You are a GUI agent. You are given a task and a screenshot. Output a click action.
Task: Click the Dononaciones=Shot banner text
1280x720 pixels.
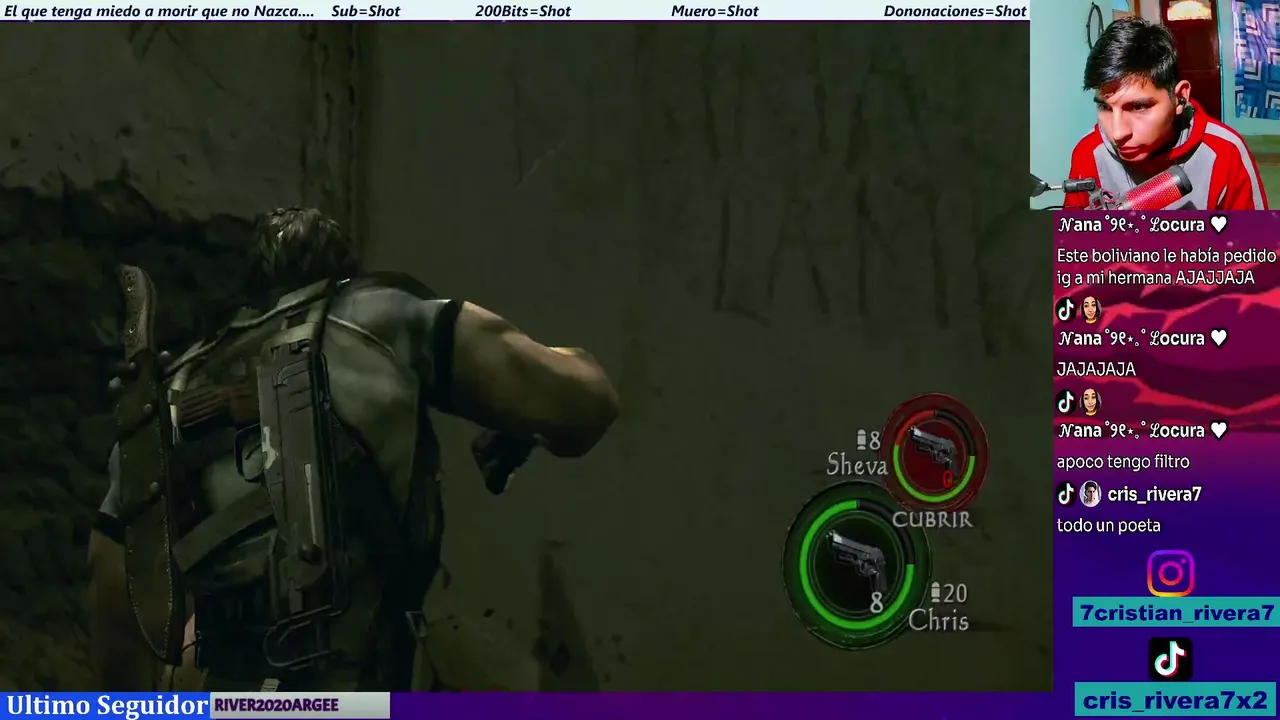point(955,11)
